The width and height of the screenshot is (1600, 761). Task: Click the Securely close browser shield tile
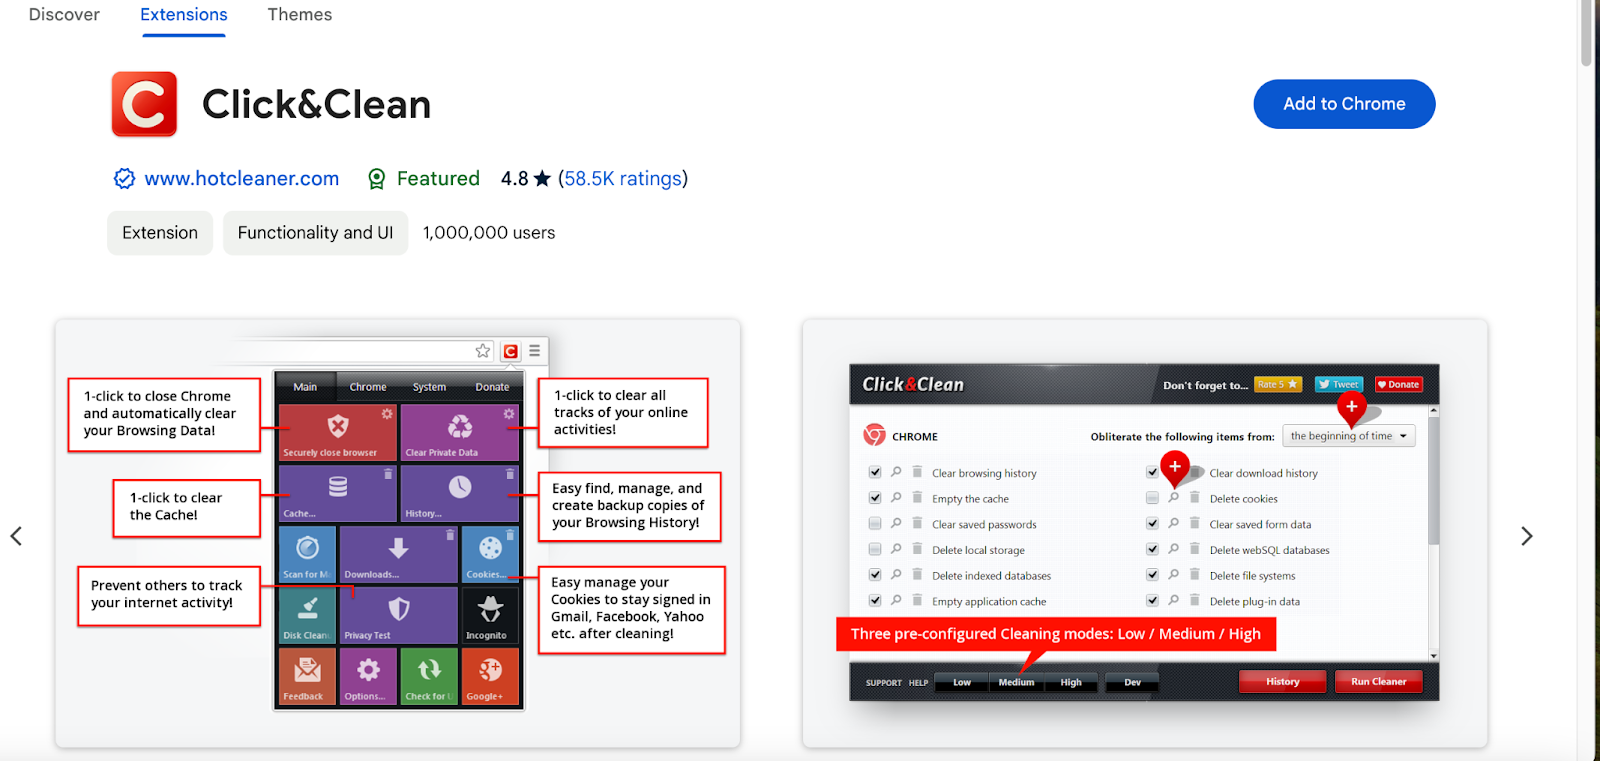click(x=337, y=432)
